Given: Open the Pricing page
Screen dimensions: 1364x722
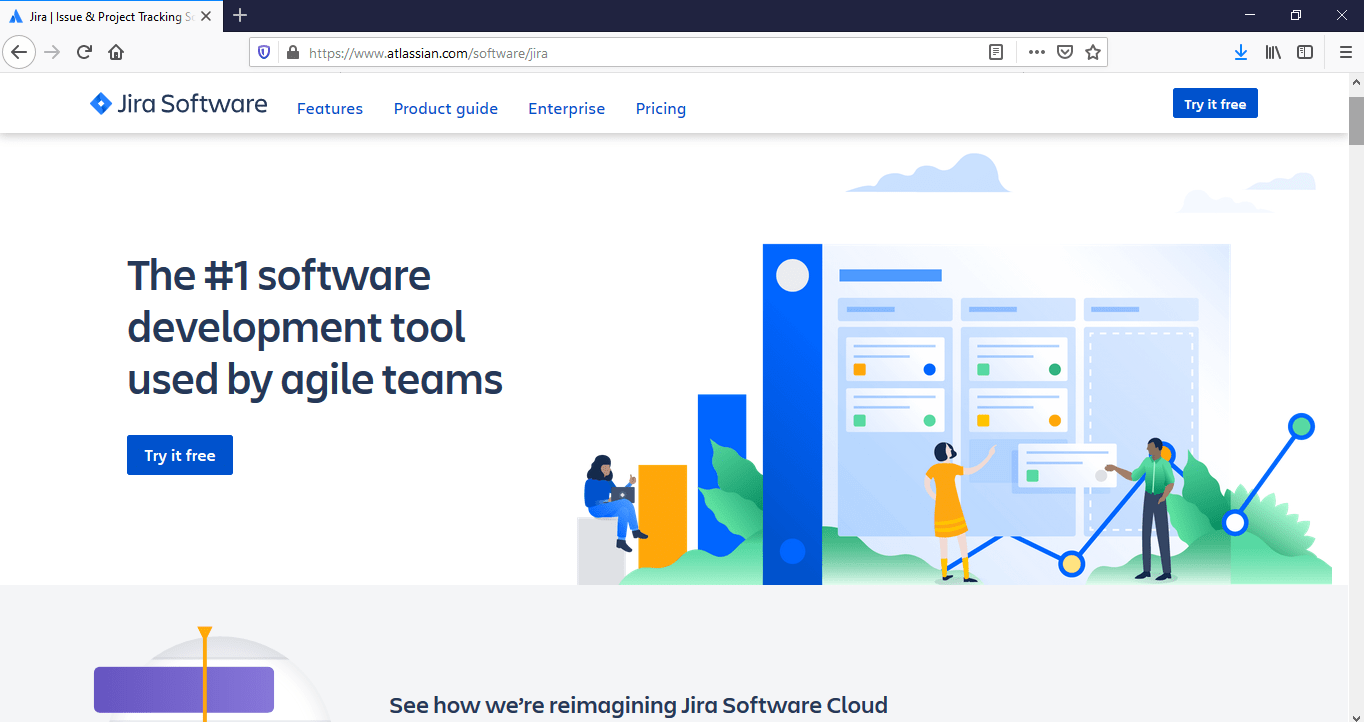Looking at the screenshot, I should tap(661, 108).
